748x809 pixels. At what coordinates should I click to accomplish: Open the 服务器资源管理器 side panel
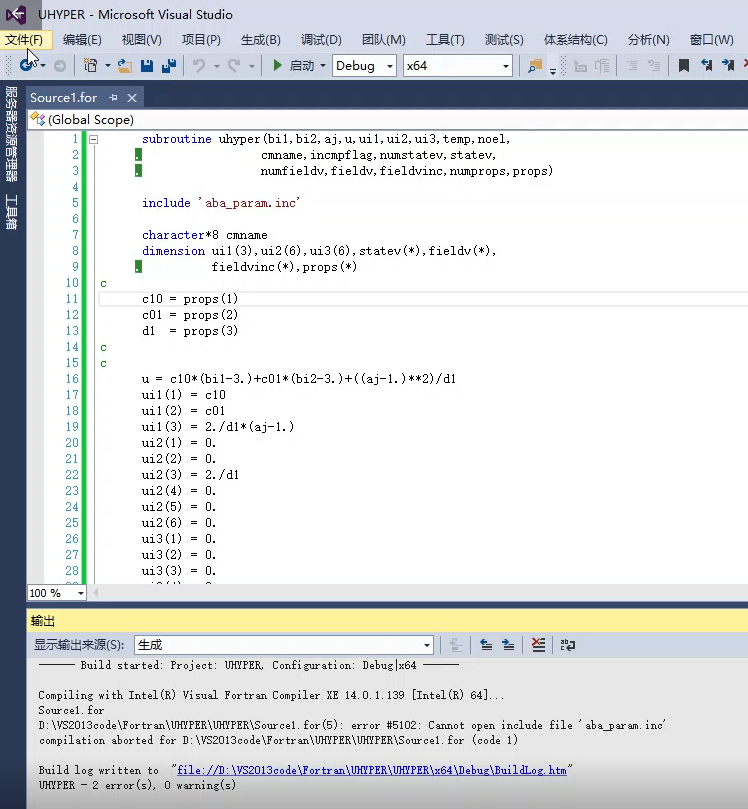(x=11, y=135)
